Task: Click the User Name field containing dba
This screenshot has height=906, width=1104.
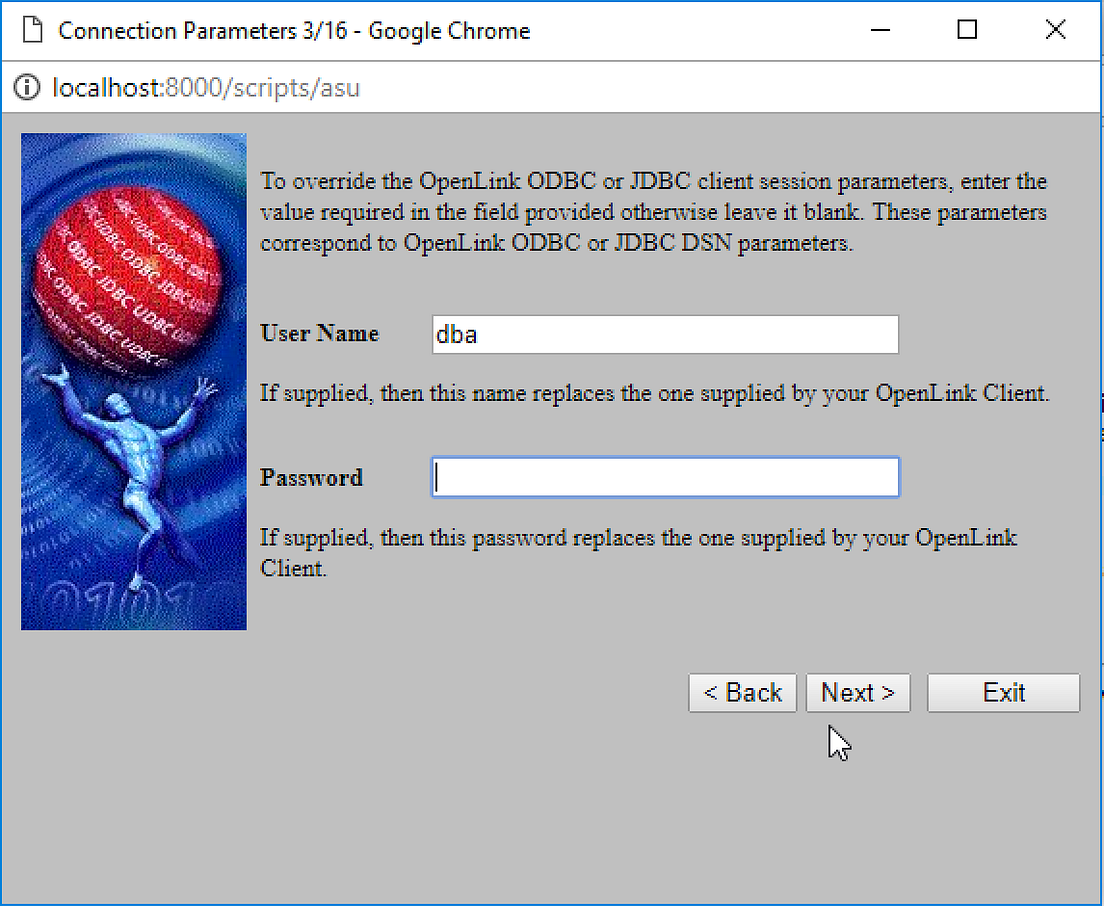Action: coord(664,334)
